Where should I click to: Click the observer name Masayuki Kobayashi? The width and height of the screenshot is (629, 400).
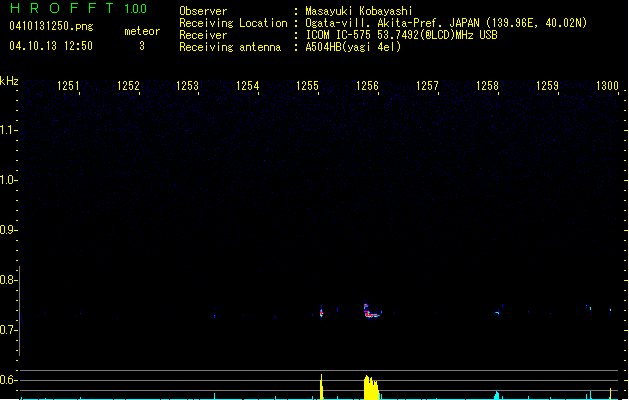point(359,11)
